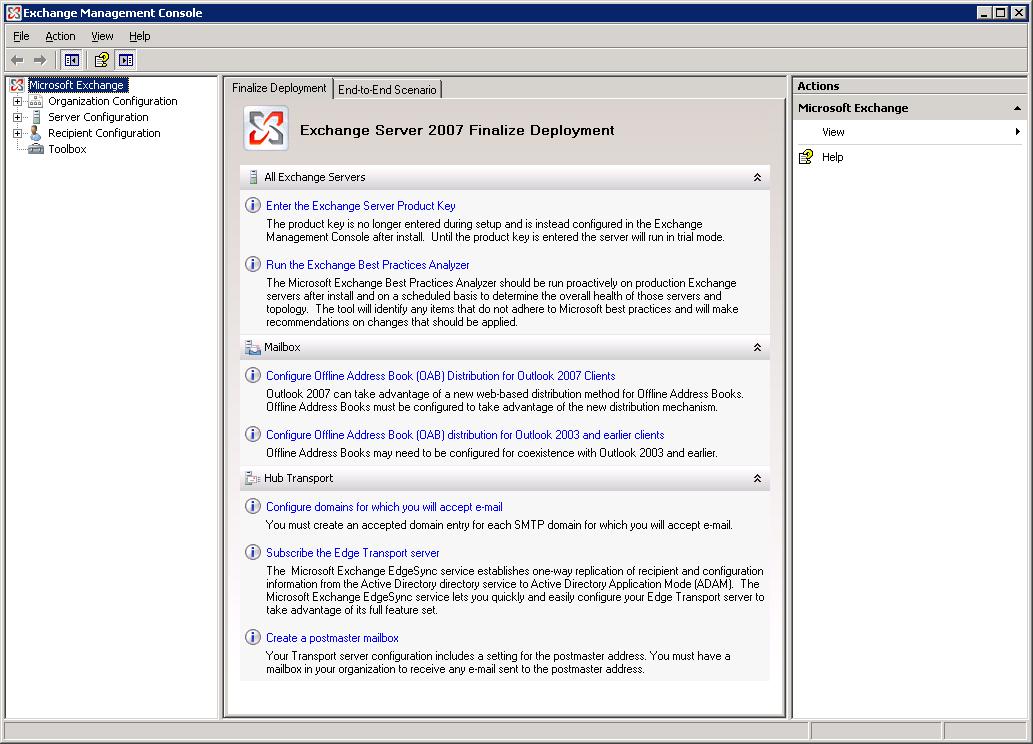Screen dimensions: 1033x744
Task: Select Server Configuration tree label
Action: (98, 117)
